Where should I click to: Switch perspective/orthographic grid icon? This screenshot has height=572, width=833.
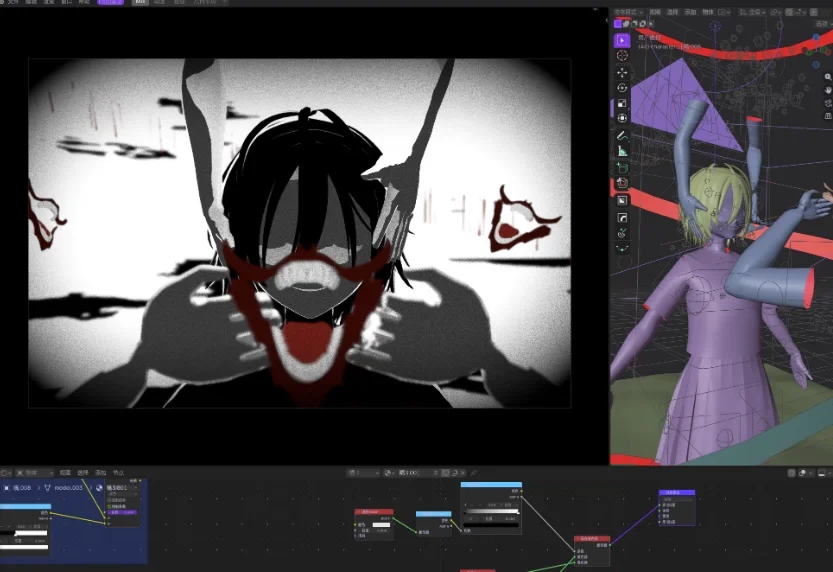pos(828,116)
